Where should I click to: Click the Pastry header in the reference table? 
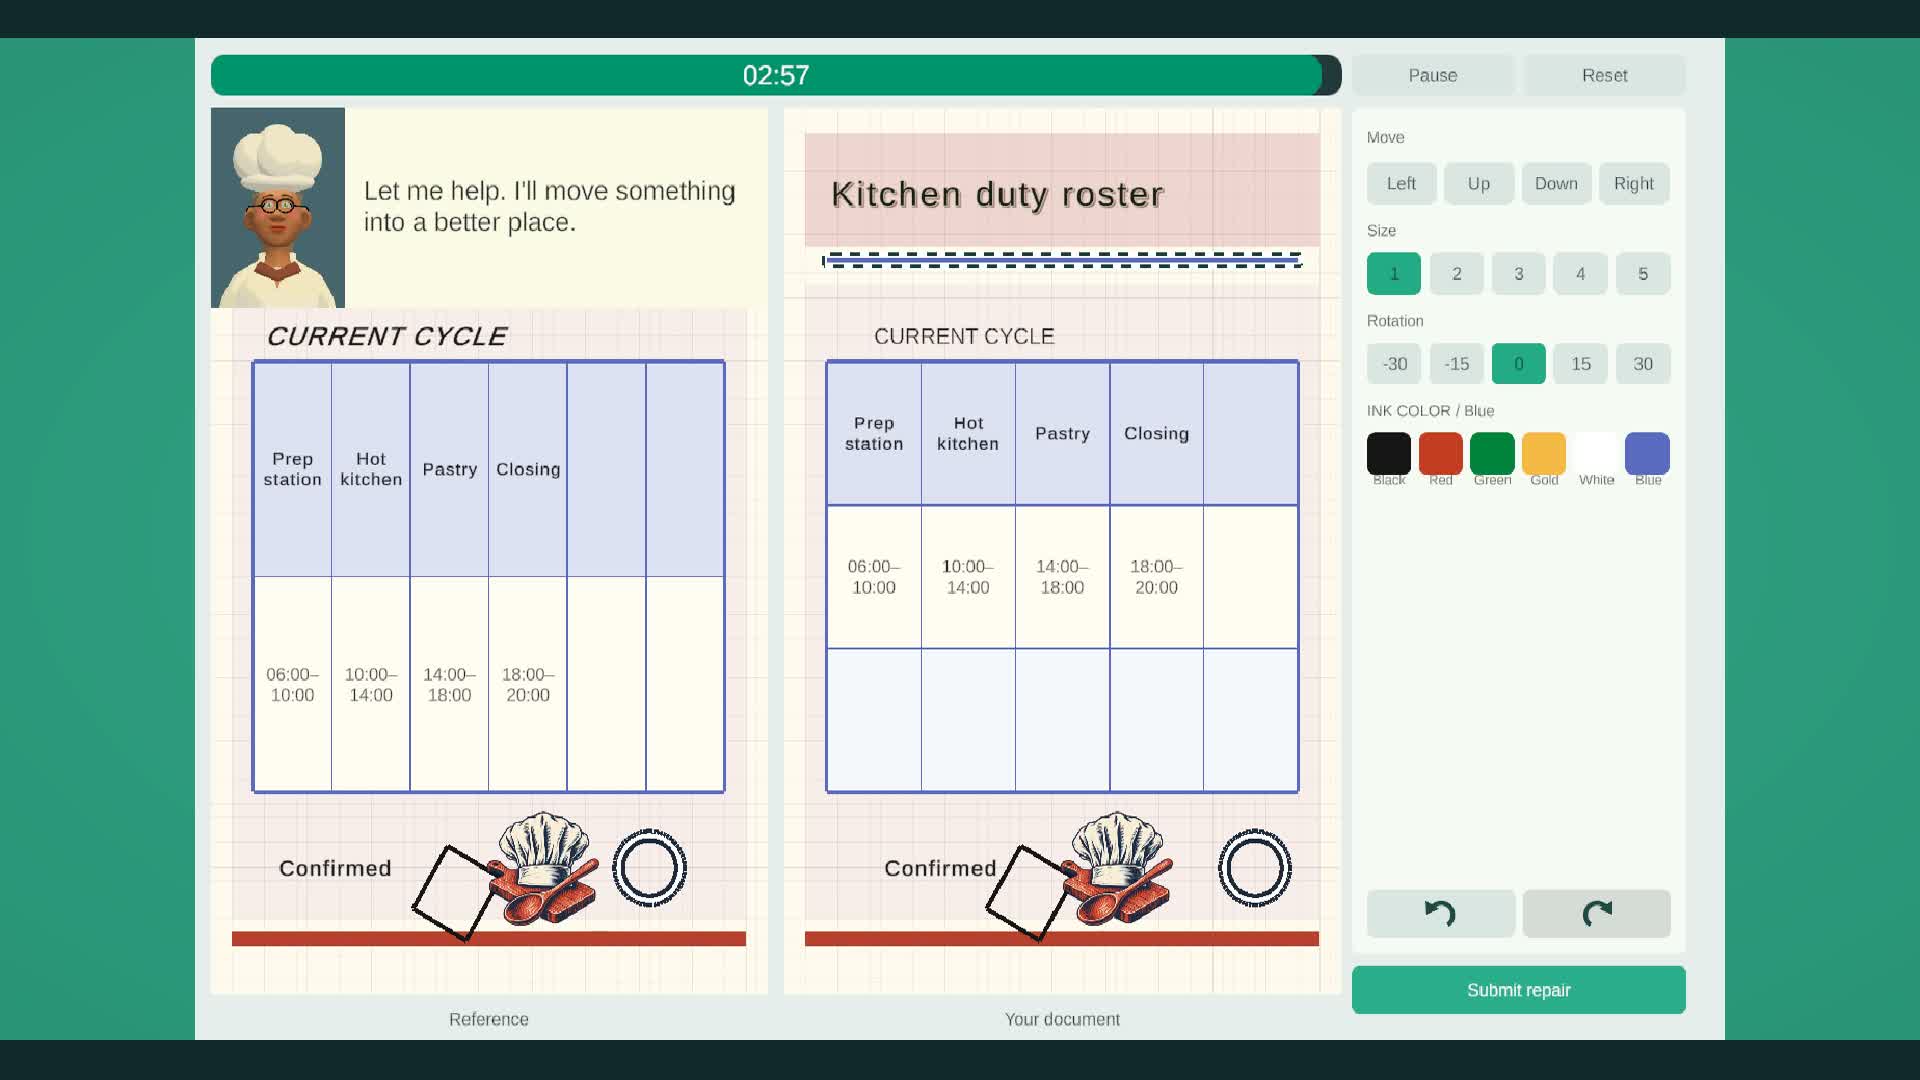pos(449,469)
